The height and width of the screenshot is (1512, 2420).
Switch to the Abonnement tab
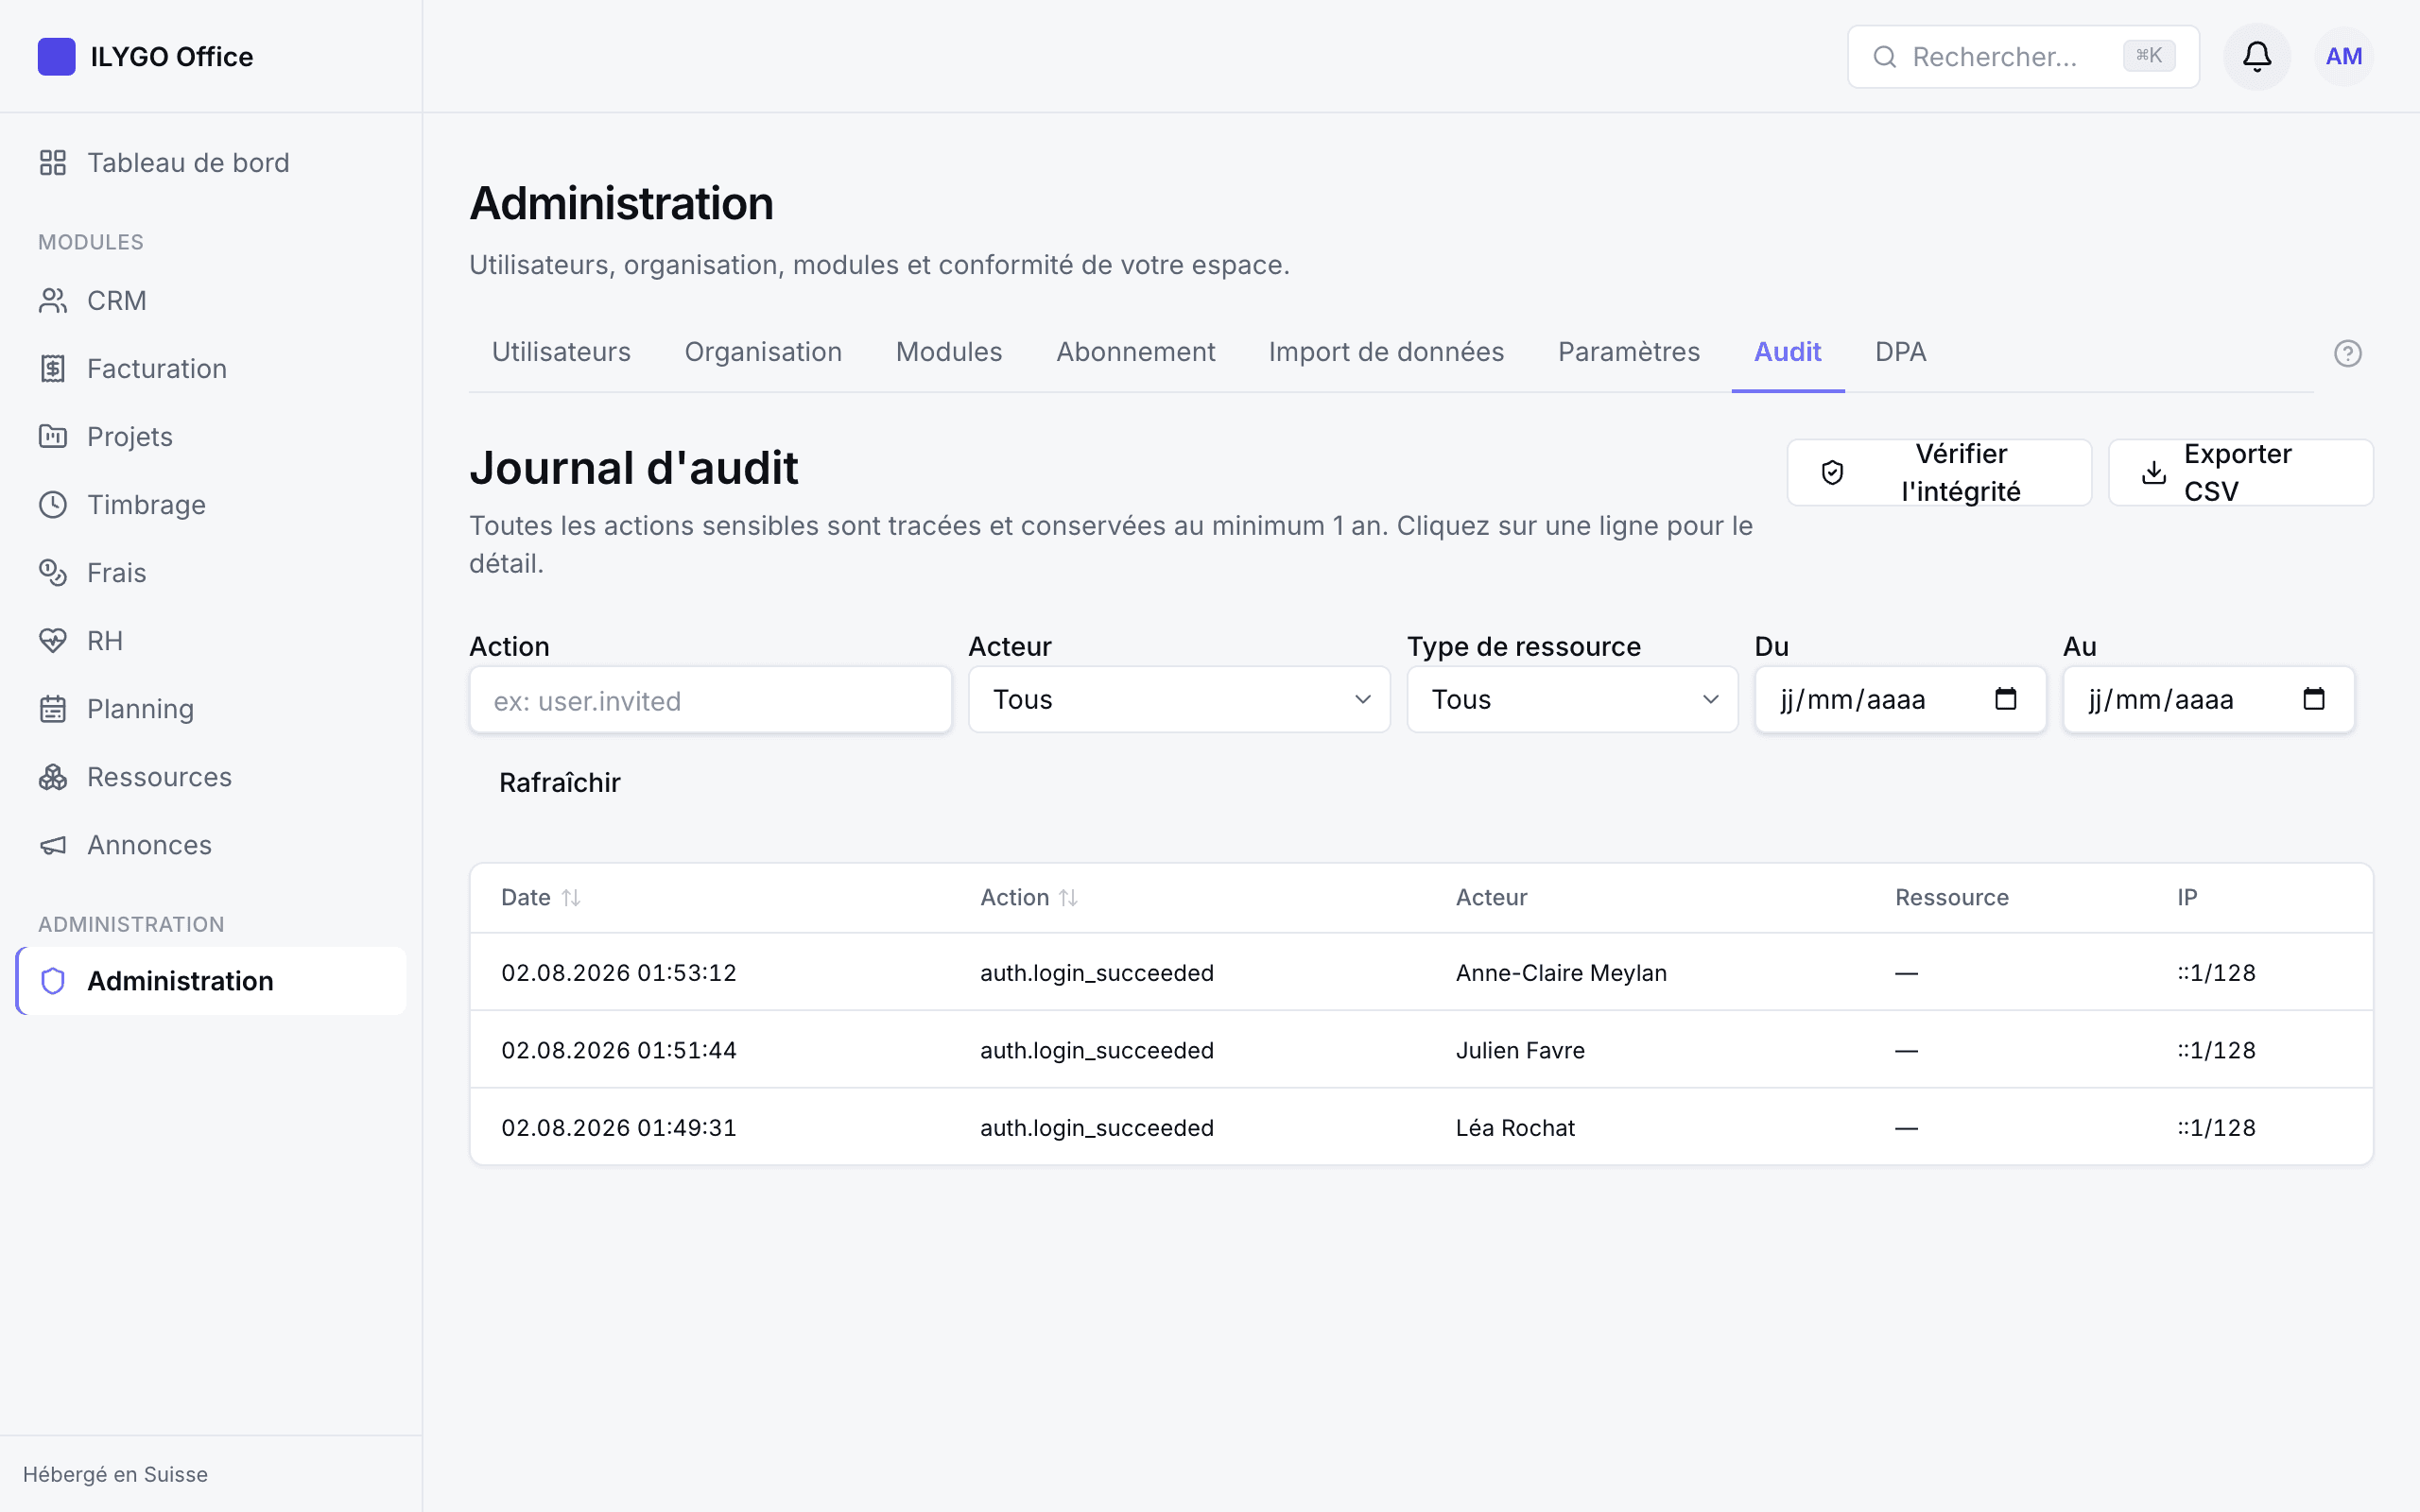pos(1135,352)
